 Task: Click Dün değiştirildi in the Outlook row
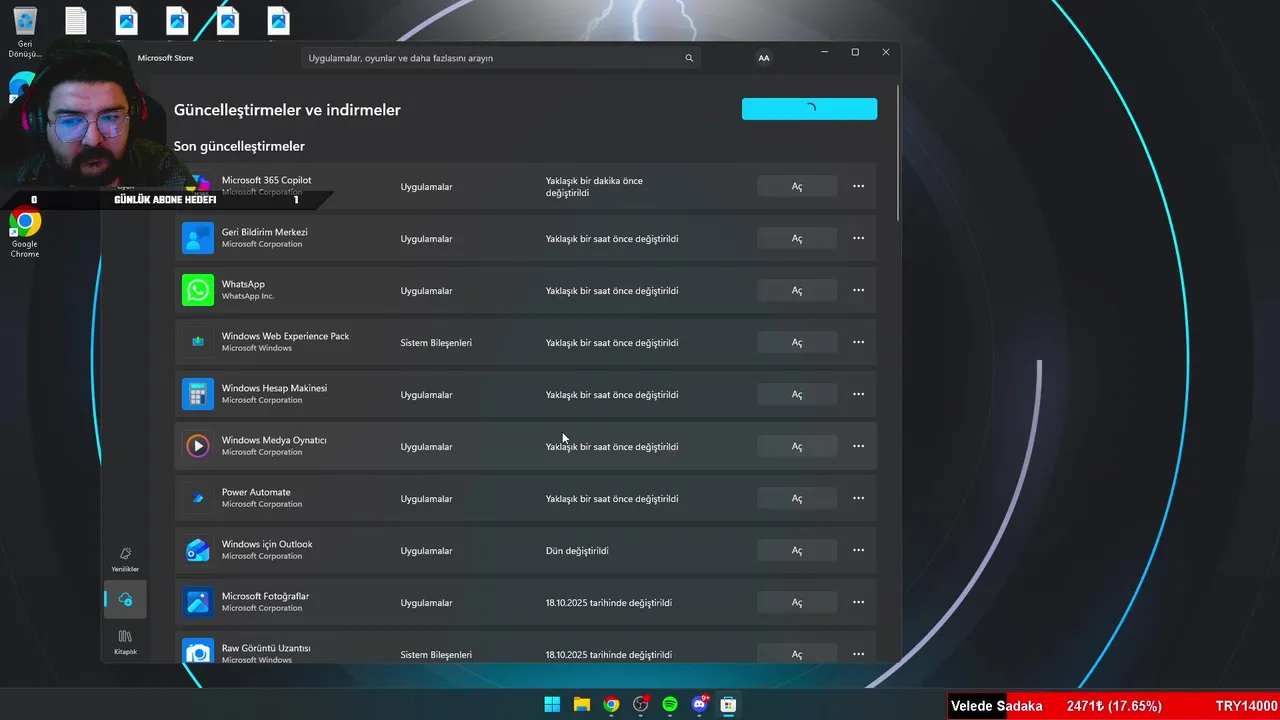pos(577,551)
